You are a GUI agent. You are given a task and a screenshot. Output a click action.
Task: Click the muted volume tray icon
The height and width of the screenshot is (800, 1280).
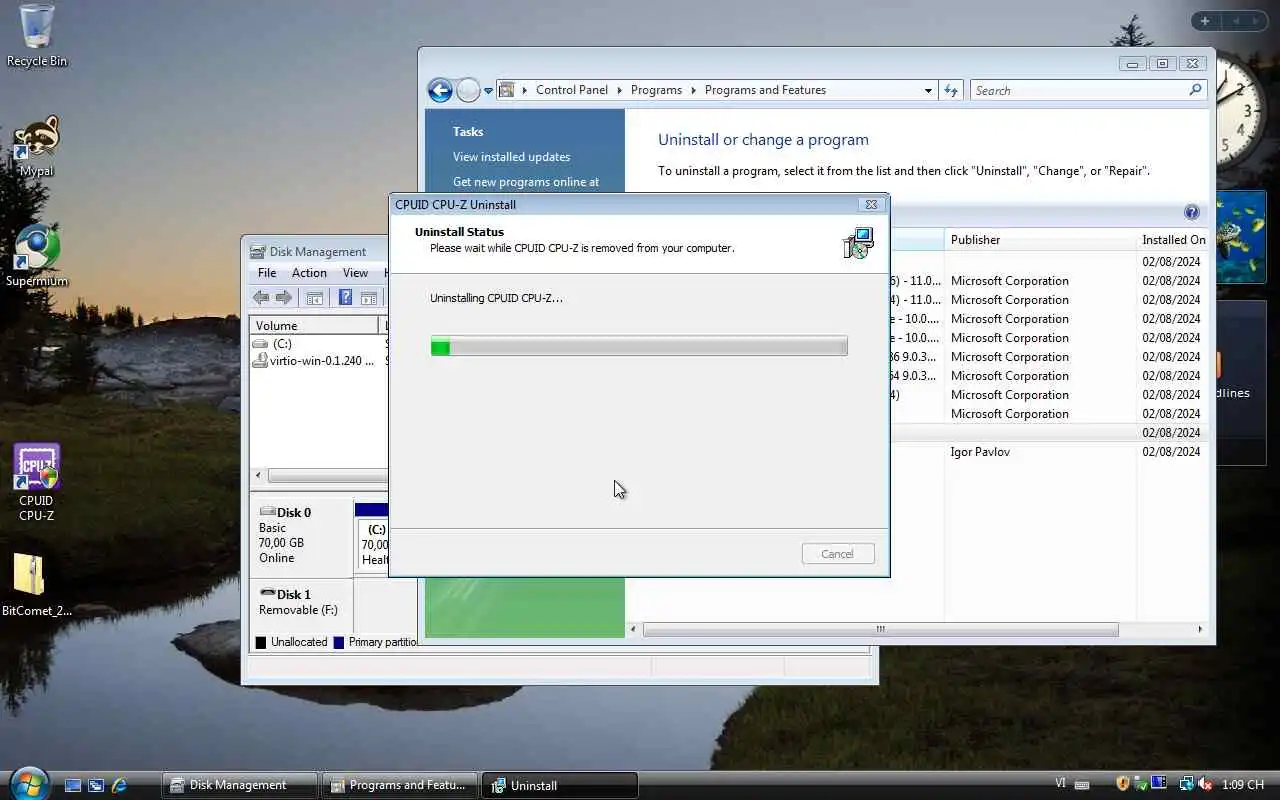[1206, 785]
